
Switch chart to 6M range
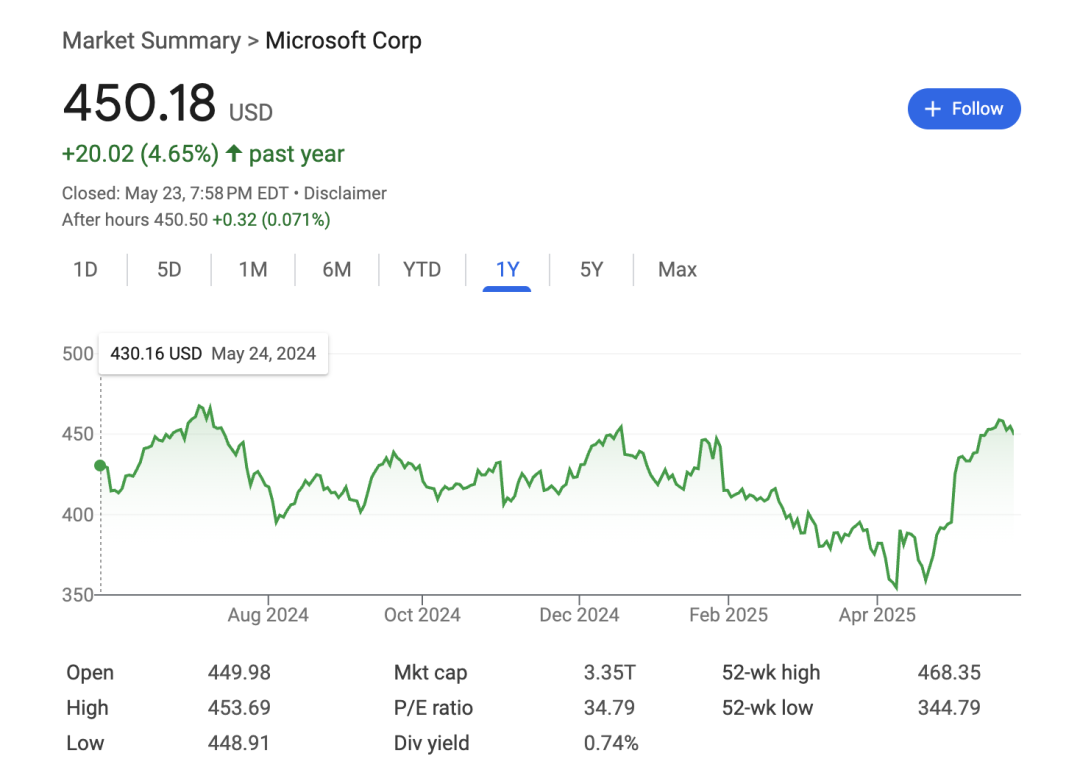pyautogui.click(x=337, y=270)
